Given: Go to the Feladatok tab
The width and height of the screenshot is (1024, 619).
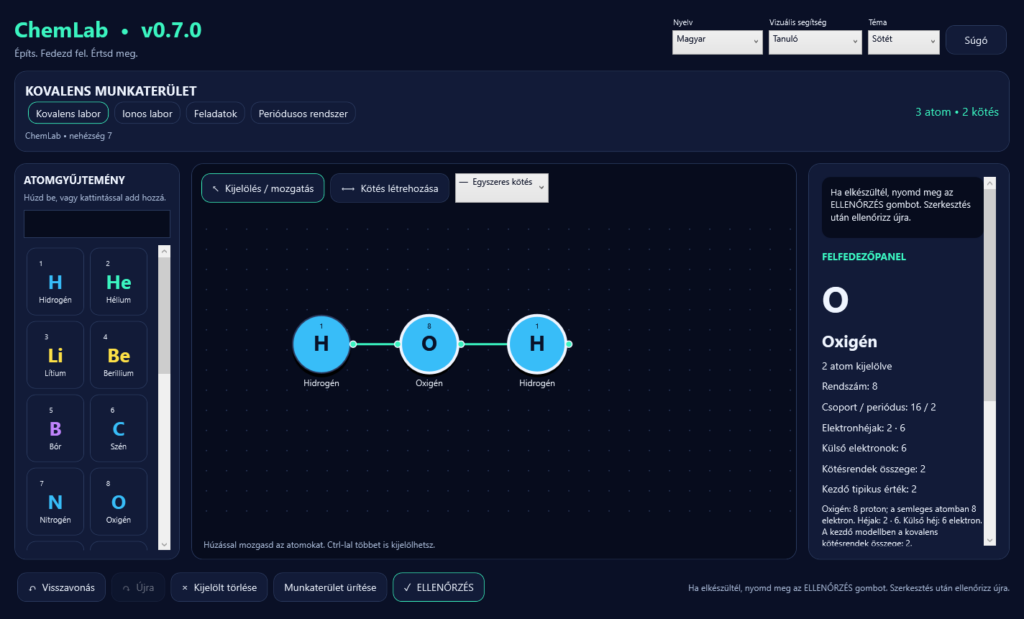Looking at the screenshot, I should 216,113.
